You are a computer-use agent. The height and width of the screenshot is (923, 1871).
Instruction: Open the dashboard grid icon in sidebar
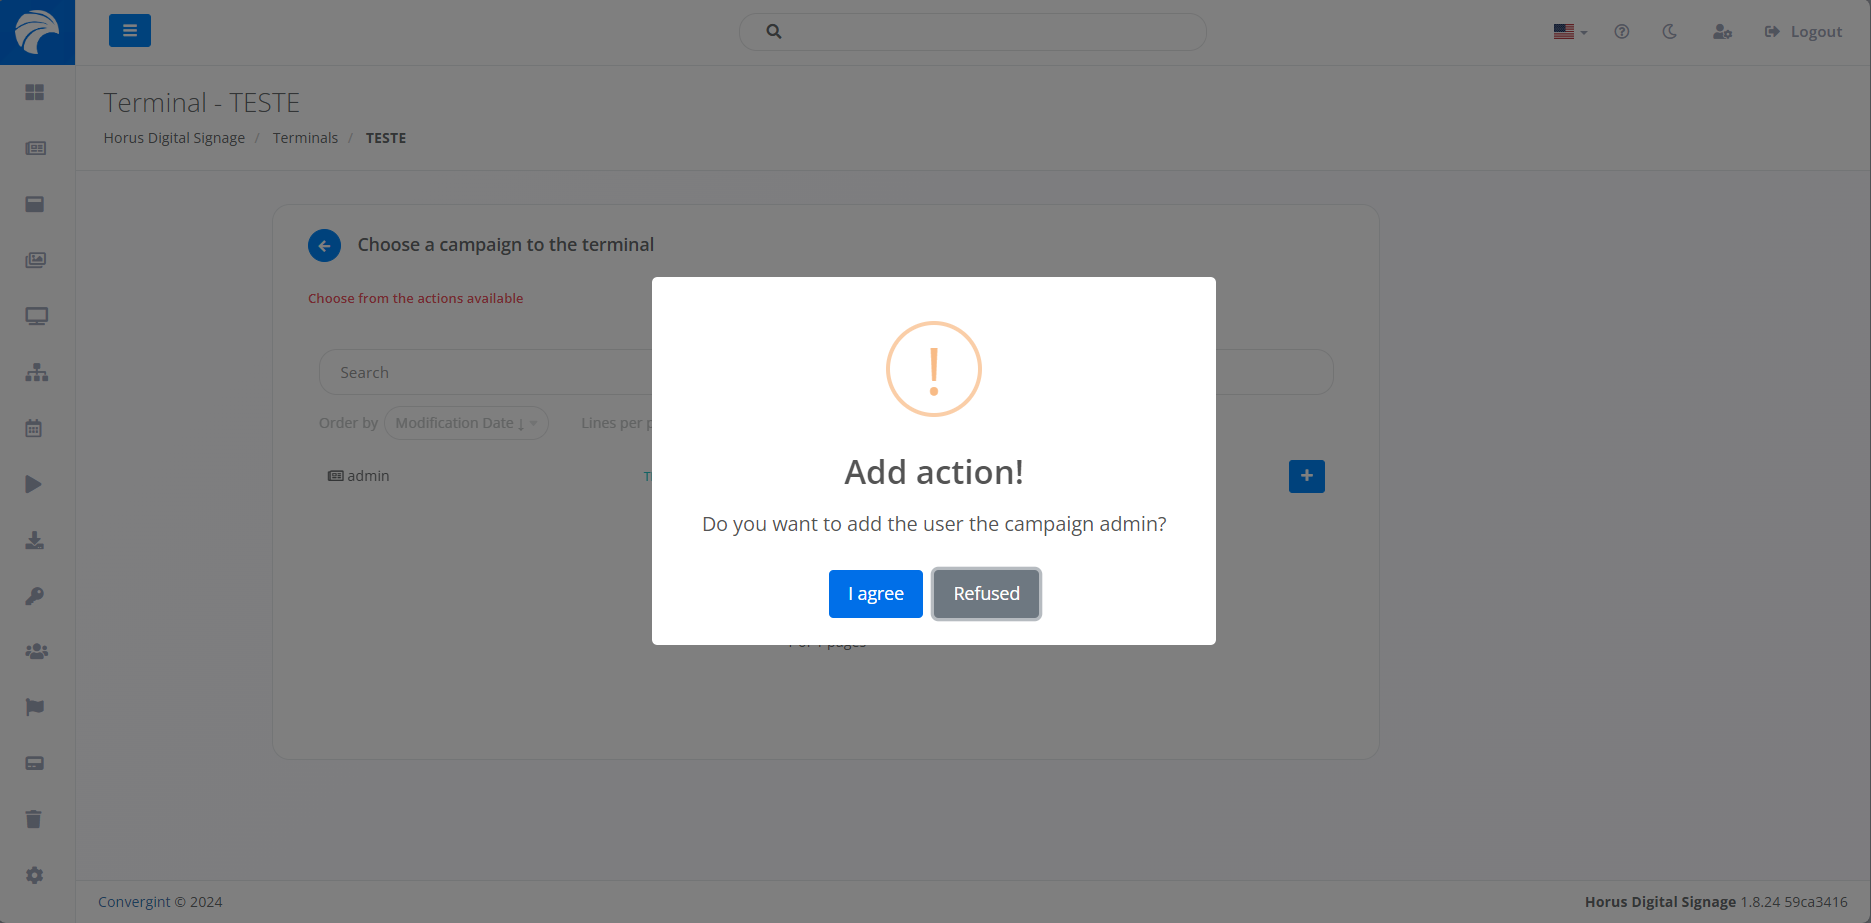[x=35, y=92]
